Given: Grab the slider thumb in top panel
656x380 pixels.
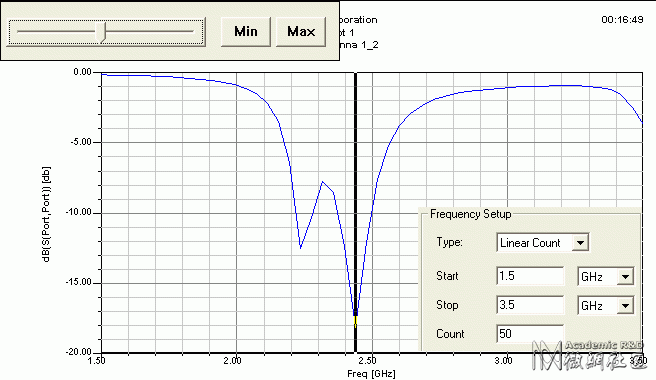Looking at the screenshot, I should [101, 32].
